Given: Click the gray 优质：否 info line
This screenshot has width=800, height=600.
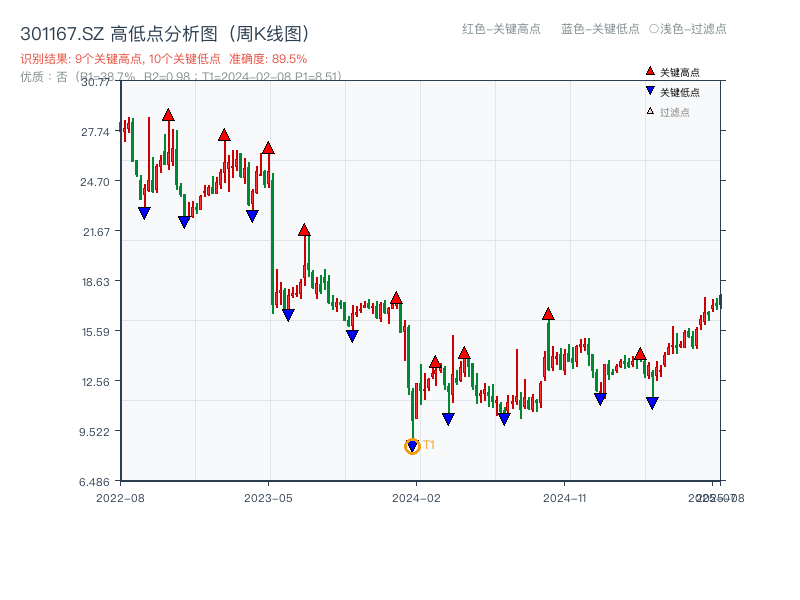Looking at the screenshot, I should tap(181, 77).
